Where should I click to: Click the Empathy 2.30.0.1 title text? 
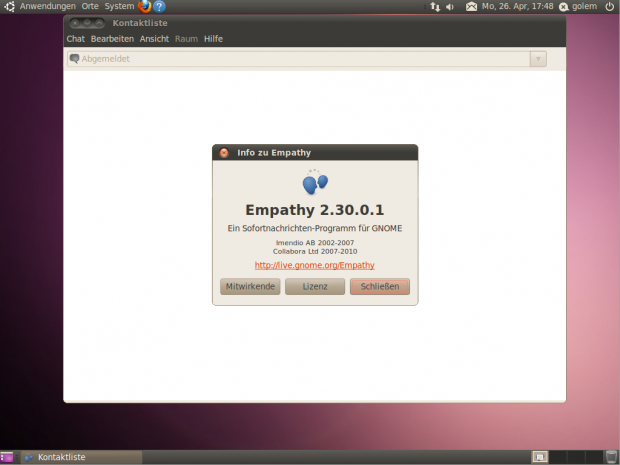[315, 210]
